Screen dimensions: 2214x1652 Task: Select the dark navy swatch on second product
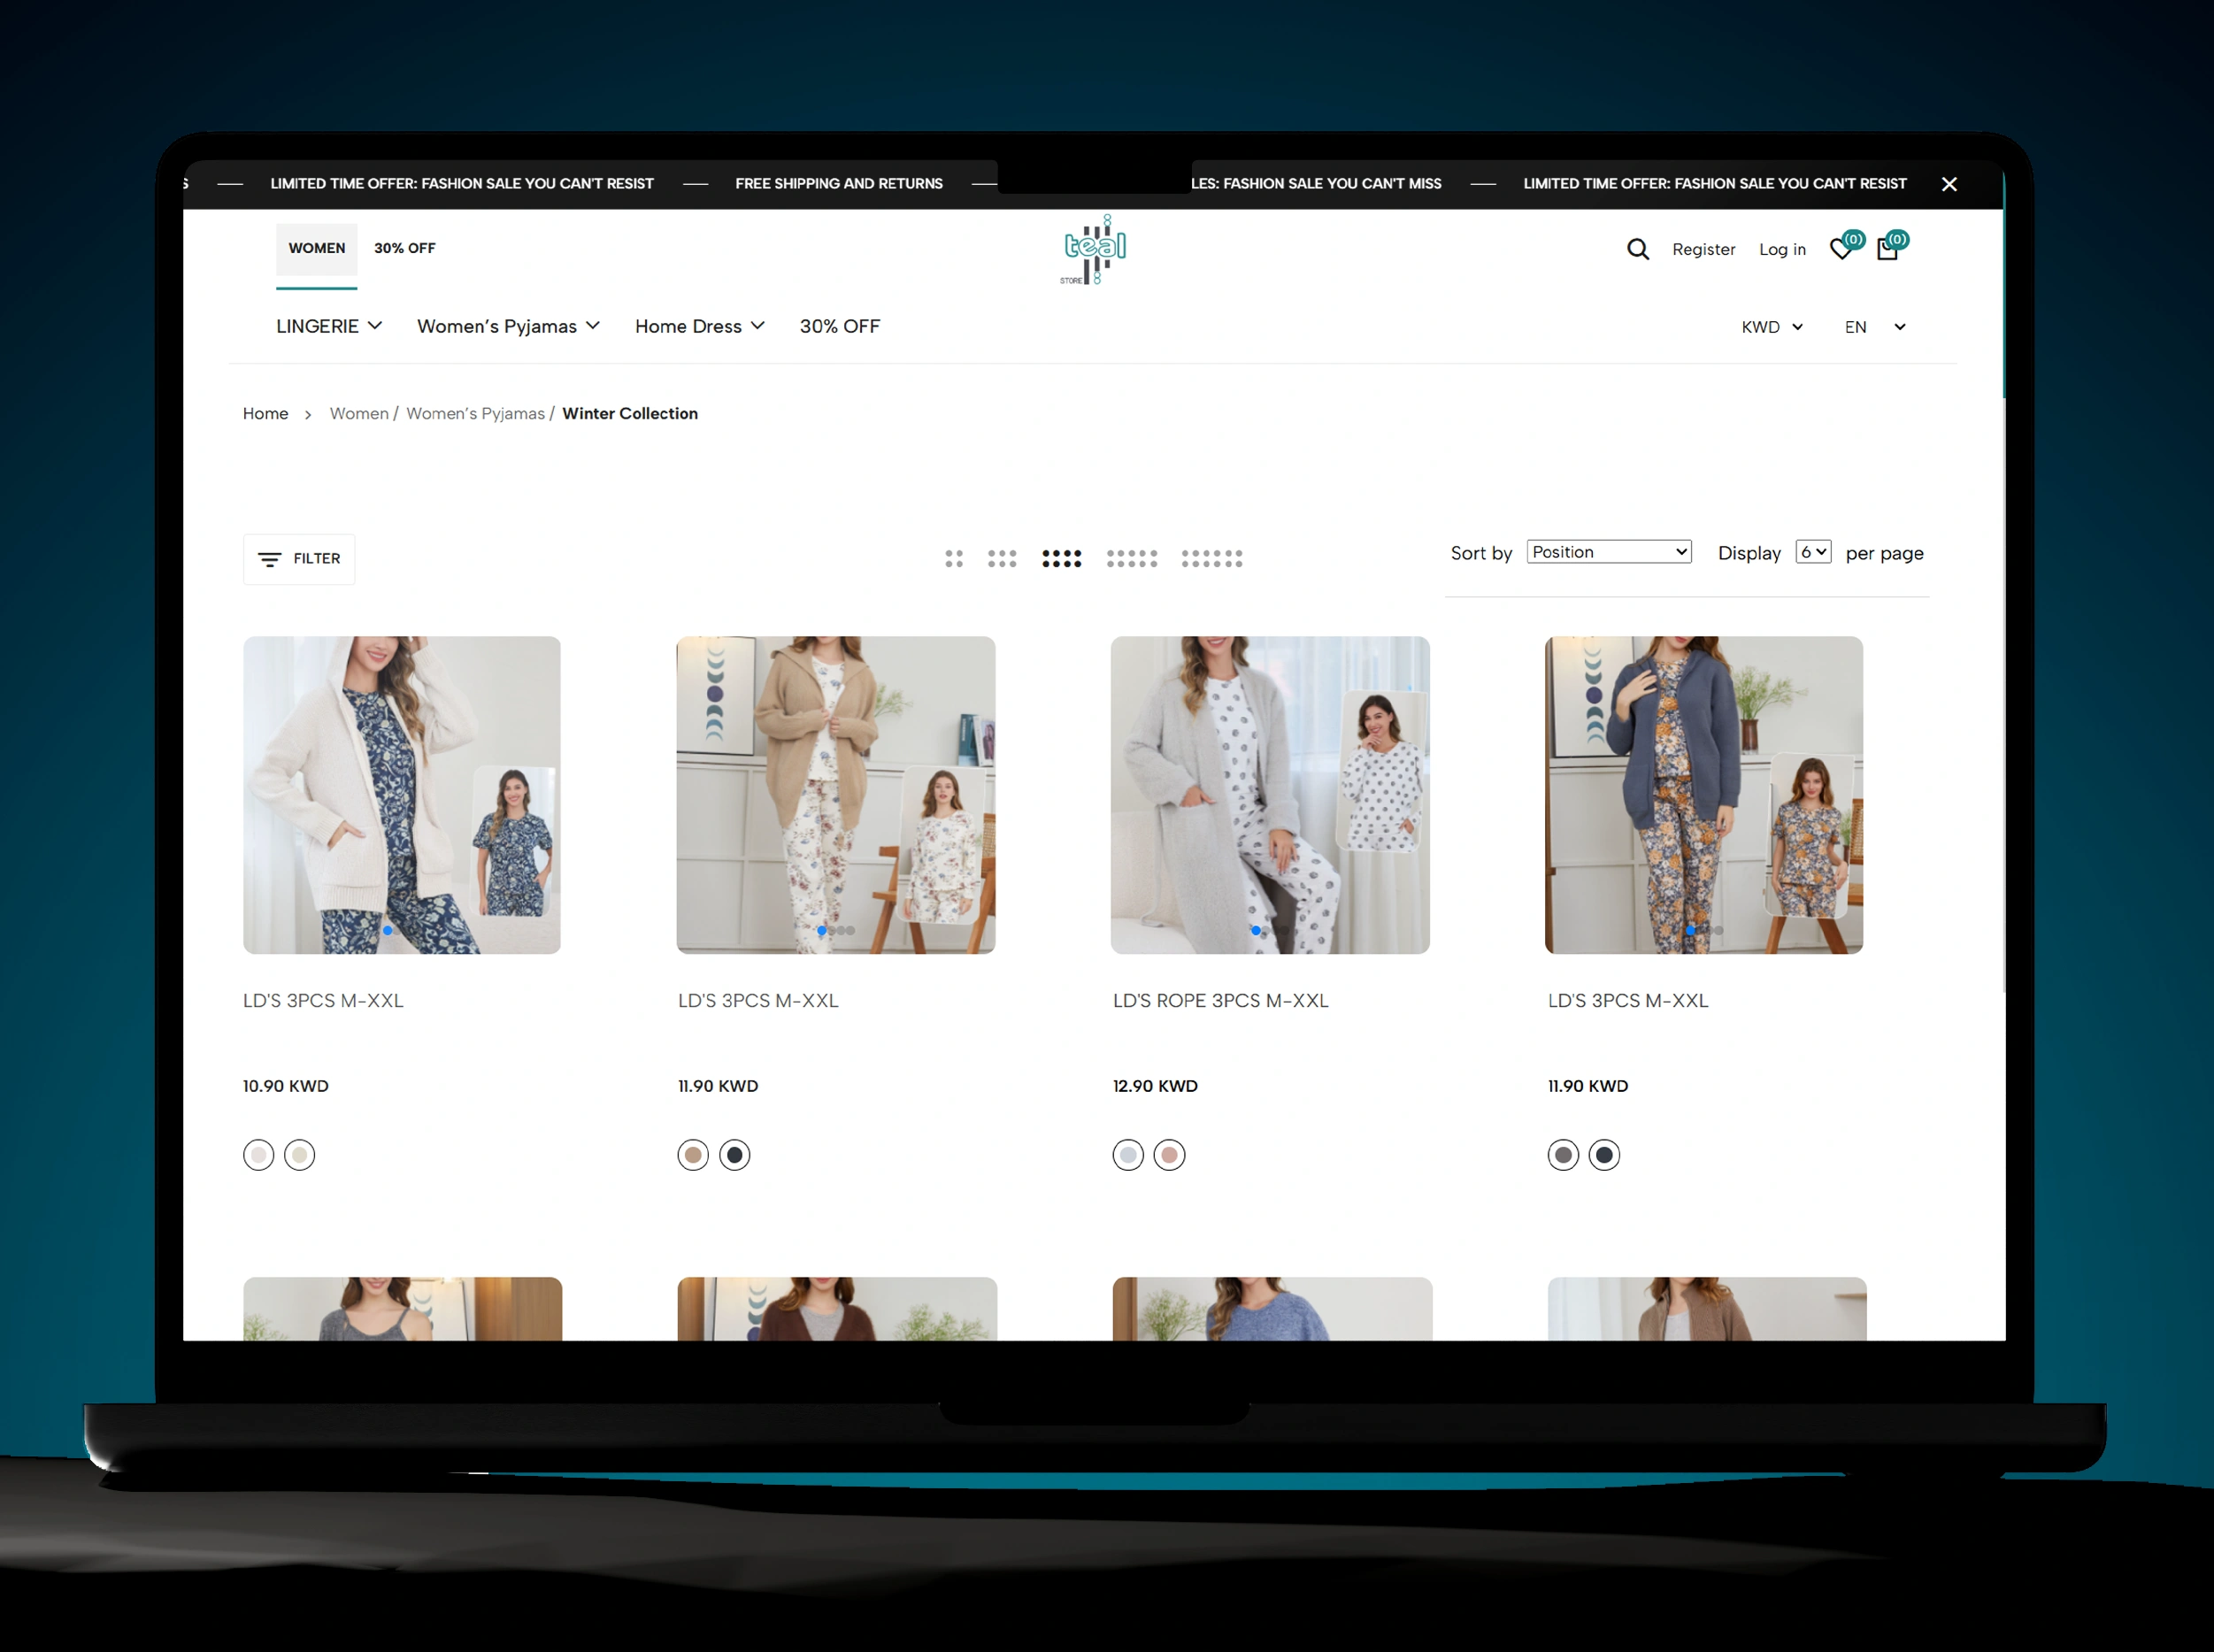735,1154
